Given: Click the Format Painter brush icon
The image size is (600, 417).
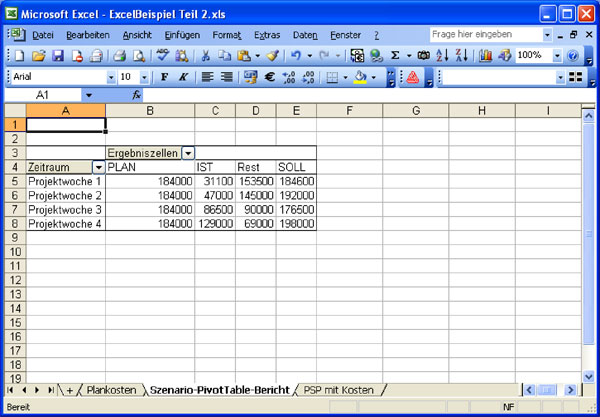Looking at the screenshot, I should (x=272, y=56).
